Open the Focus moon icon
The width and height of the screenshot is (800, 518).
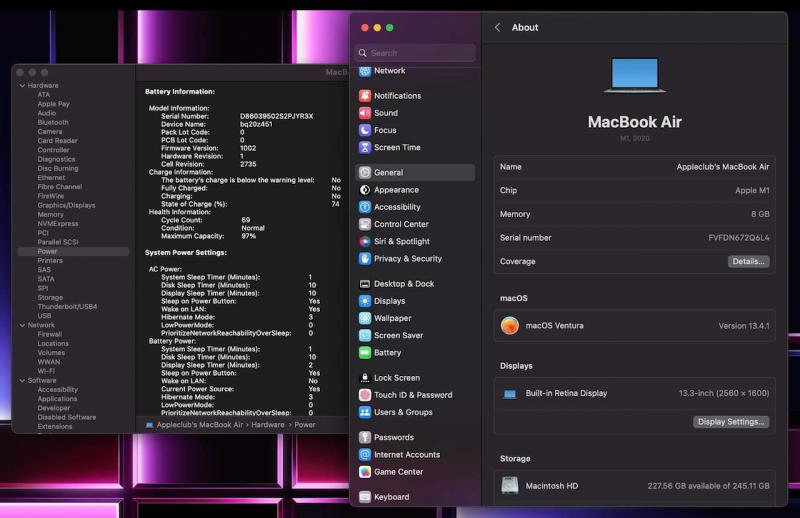point(364,130)
